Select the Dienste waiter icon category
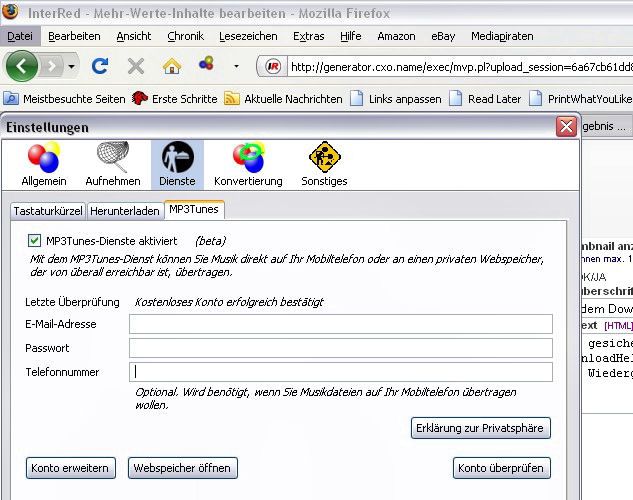 pos(177,165)
